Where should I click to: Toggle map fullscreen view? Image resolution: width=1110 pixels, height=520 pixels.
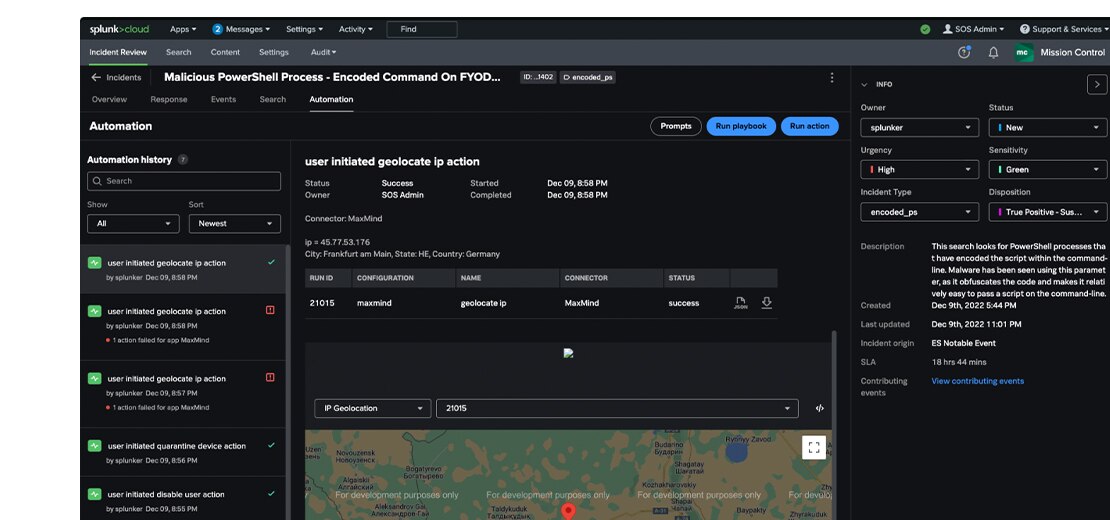click(x=813, y=447)
